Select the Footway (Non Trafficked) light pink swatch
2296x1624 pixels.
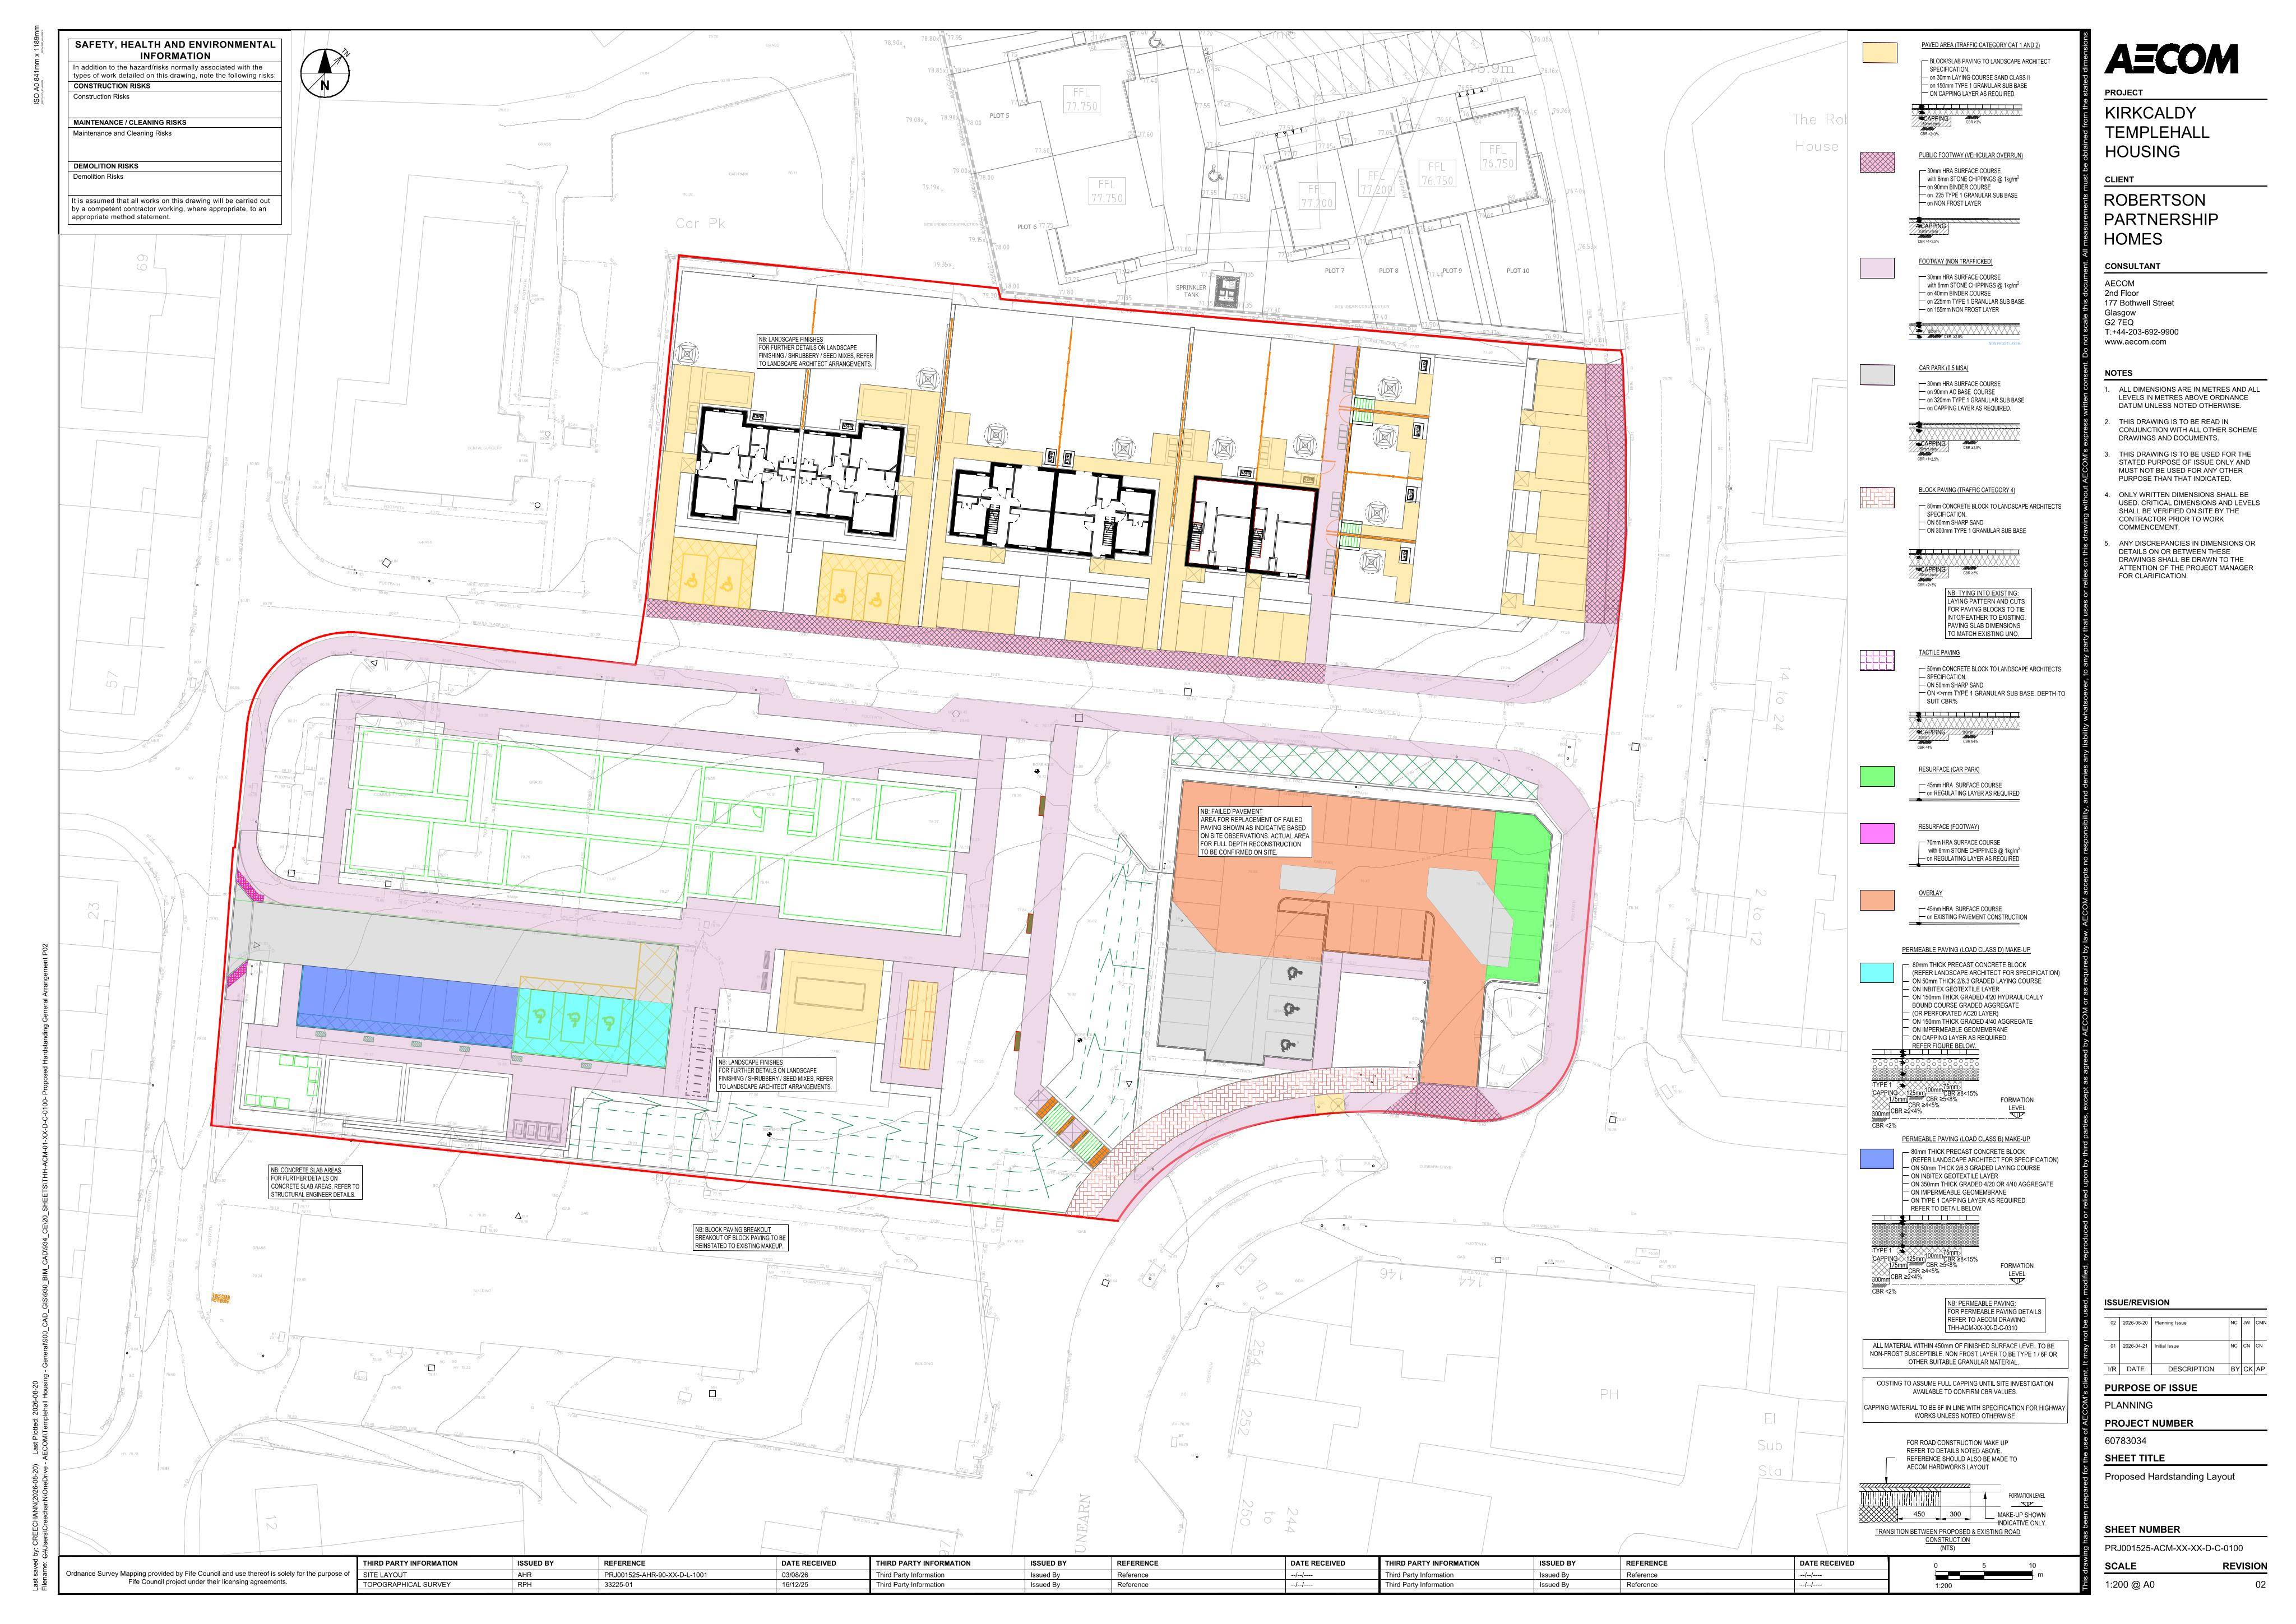pyautogui.click(x=1877, y=268)
